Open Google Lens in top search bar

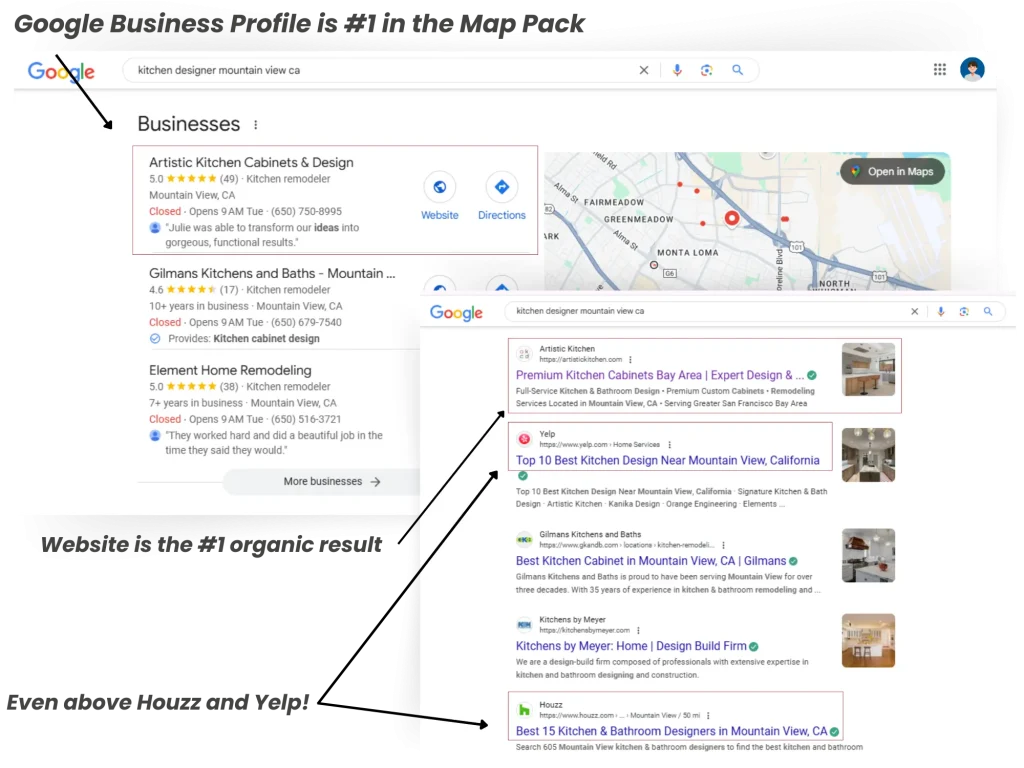[x=707, y=70]
